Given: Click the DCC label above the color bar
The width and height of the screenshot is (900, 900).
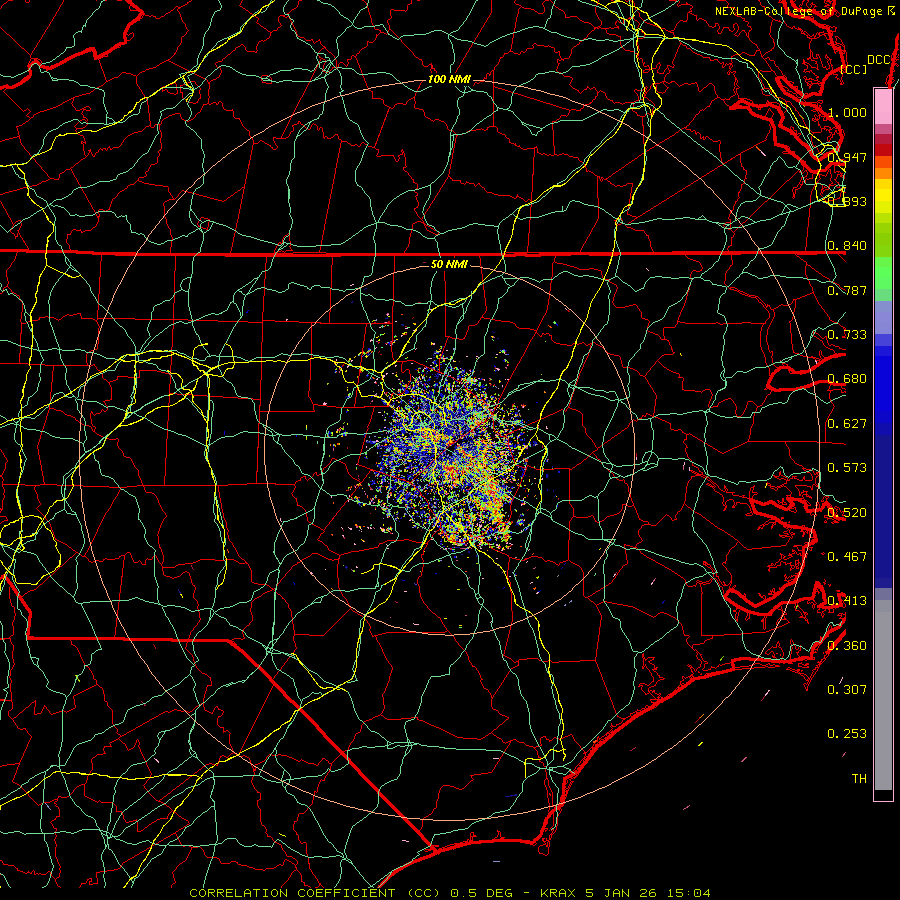Looking at the screenshot, I should click(879, 60).
